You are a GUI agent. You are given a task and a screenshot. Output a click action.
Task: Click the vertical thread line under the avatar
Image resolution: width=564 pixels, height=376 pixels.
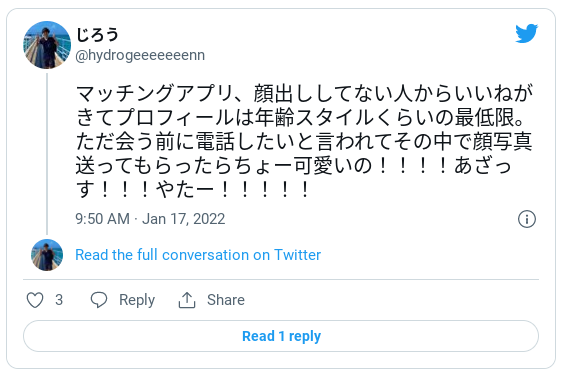(47, 154)
